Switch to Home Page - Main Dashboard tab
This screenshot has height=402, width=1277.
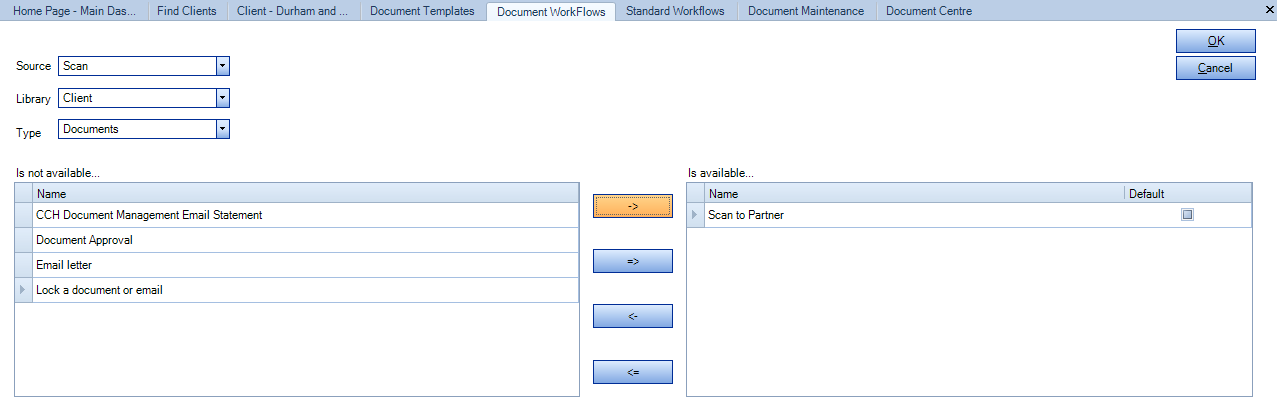point(73,11)
